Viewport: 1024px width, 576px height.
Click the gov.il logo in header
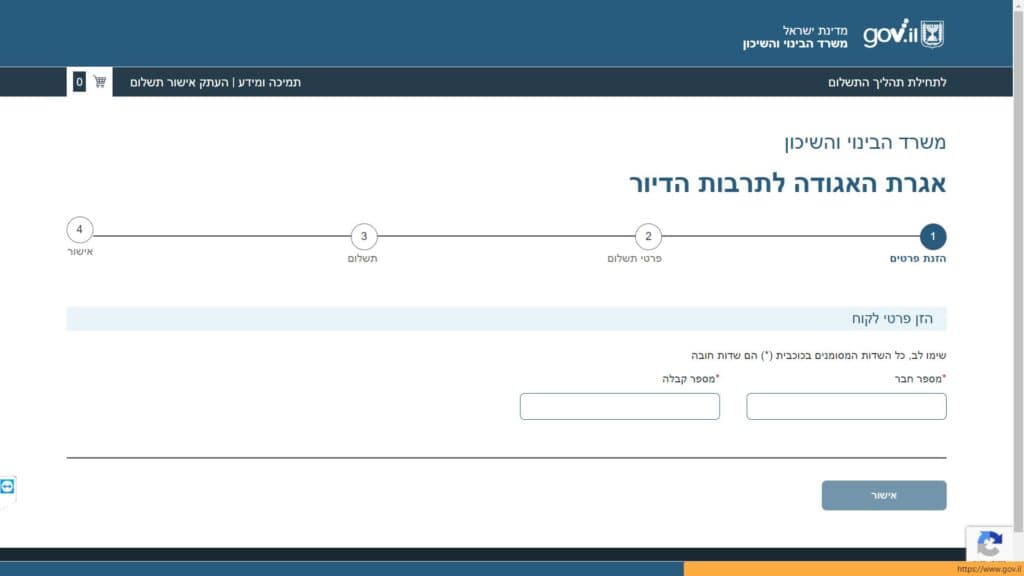pyautogui.click(x=889, y=34)
